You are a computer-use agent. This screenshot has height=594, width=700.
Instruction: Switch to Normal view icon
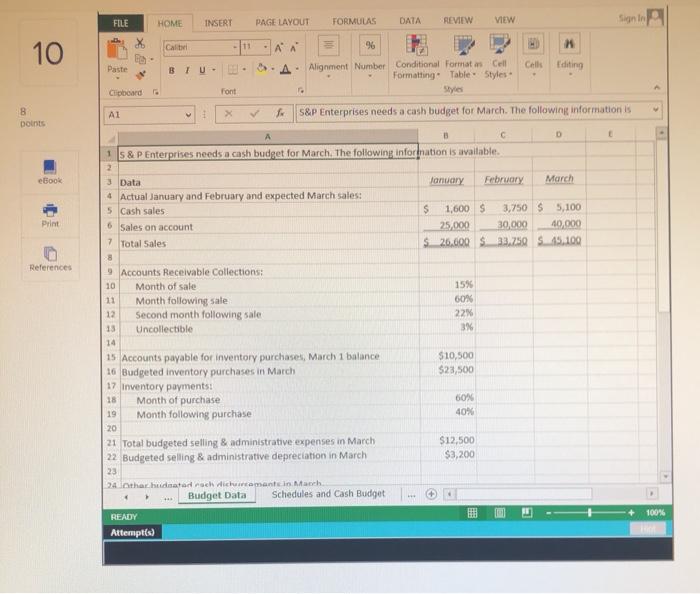[472, 513]
